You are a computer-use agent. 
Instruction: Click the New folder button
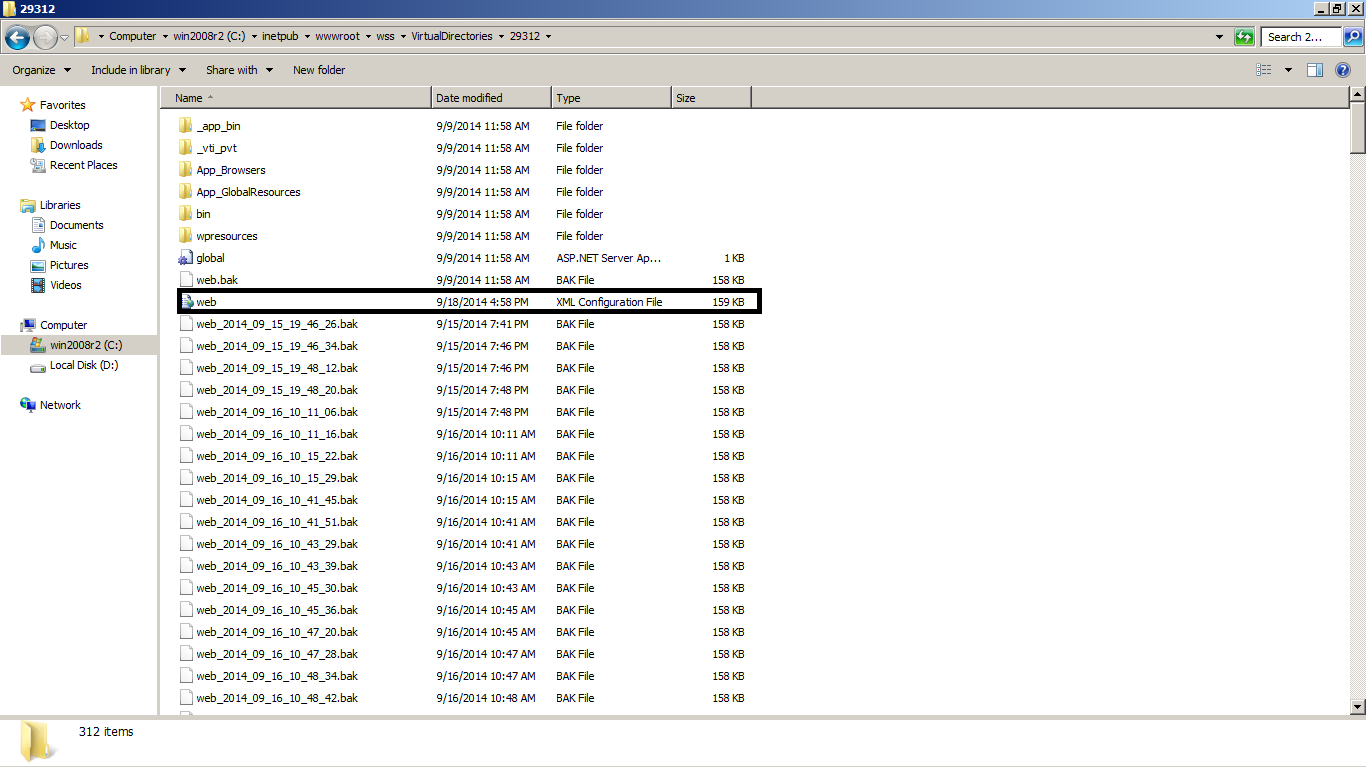pyautogui.click(x=318, y=69)
